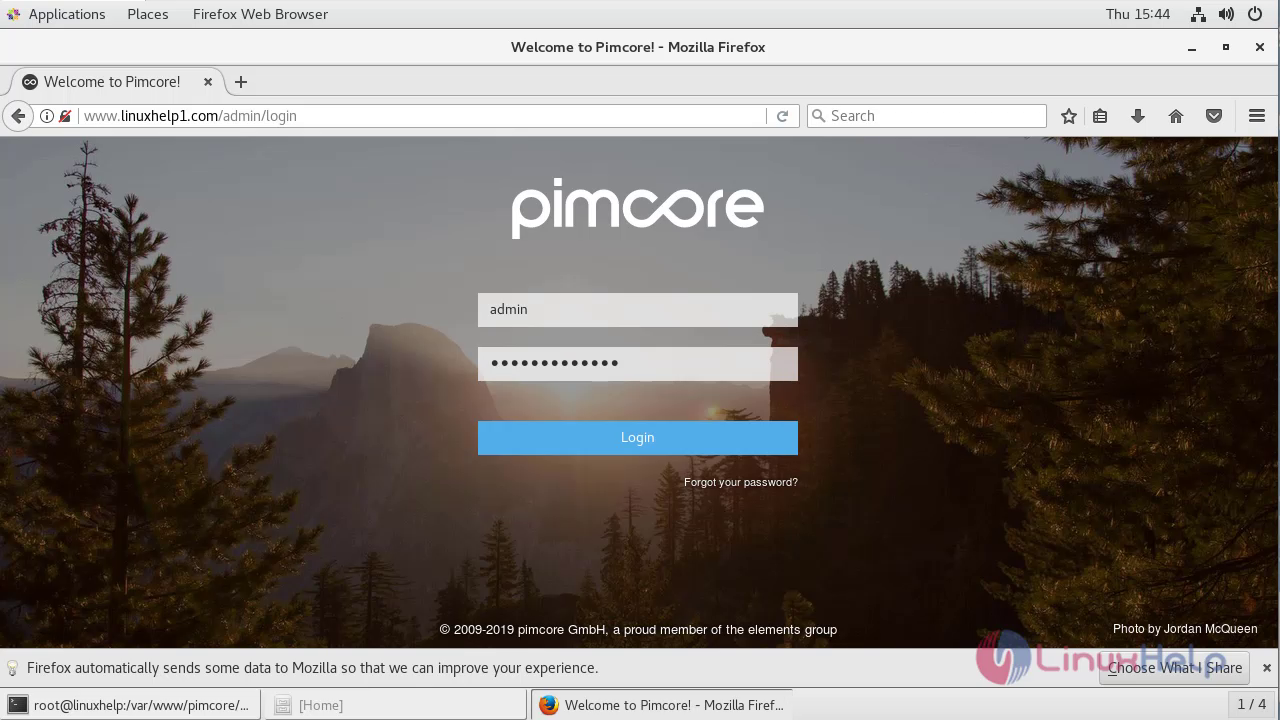Minimize the Firefox window
The width and height of the screenshot is (1280, 720).
point(1192,47)
